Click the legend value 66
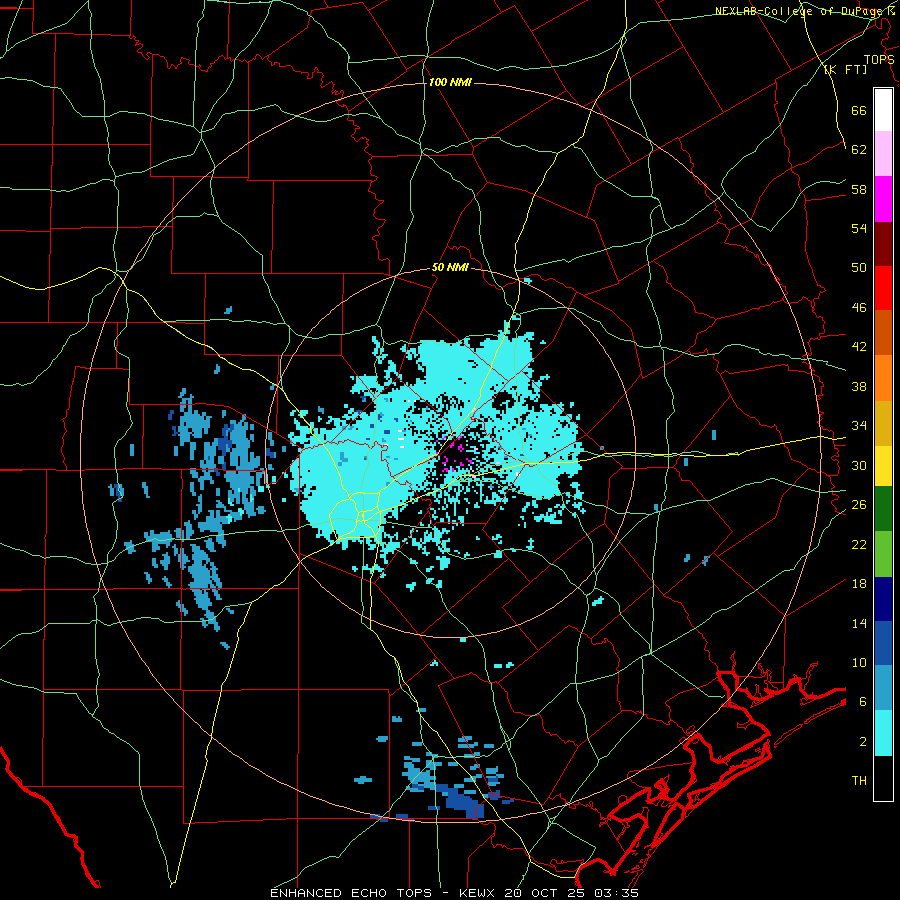This screenshot has height=900, width=900. click(x=859, y=110)
